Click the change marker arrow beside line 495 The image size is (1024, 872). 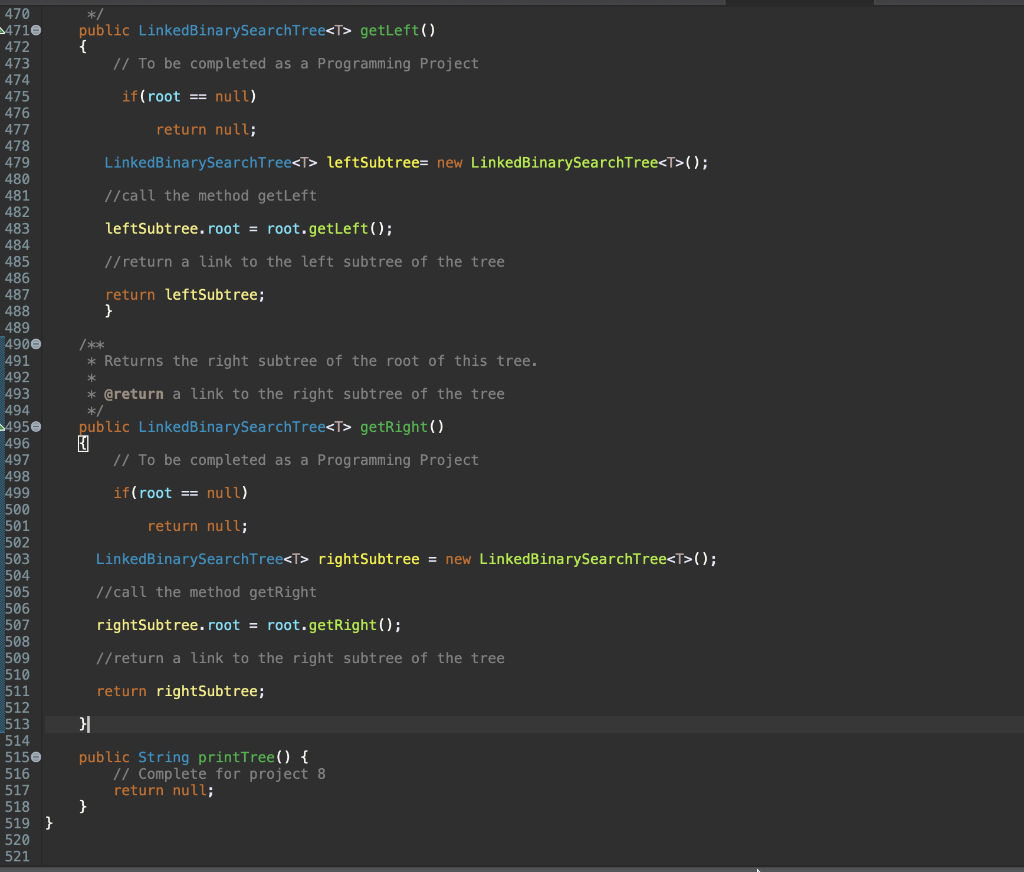(5, 427)
